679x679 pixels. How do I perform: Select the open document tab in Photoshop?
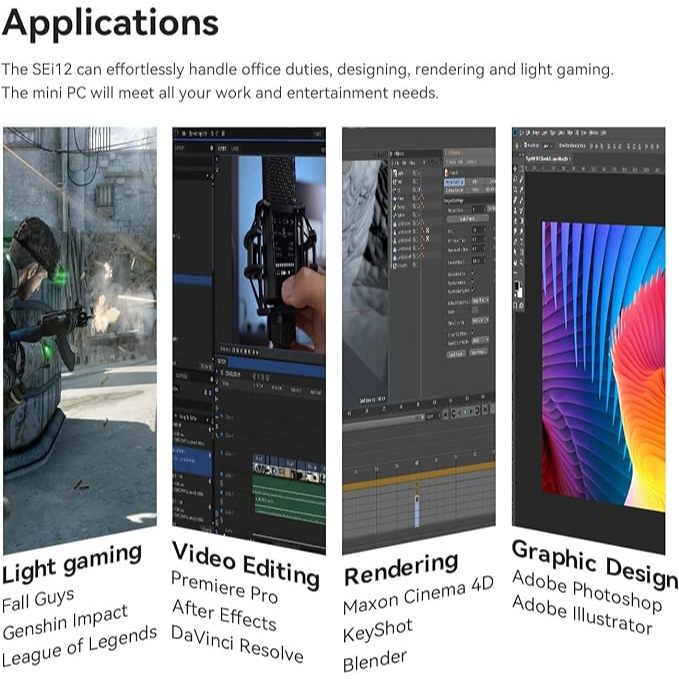[x=548, y=158]
